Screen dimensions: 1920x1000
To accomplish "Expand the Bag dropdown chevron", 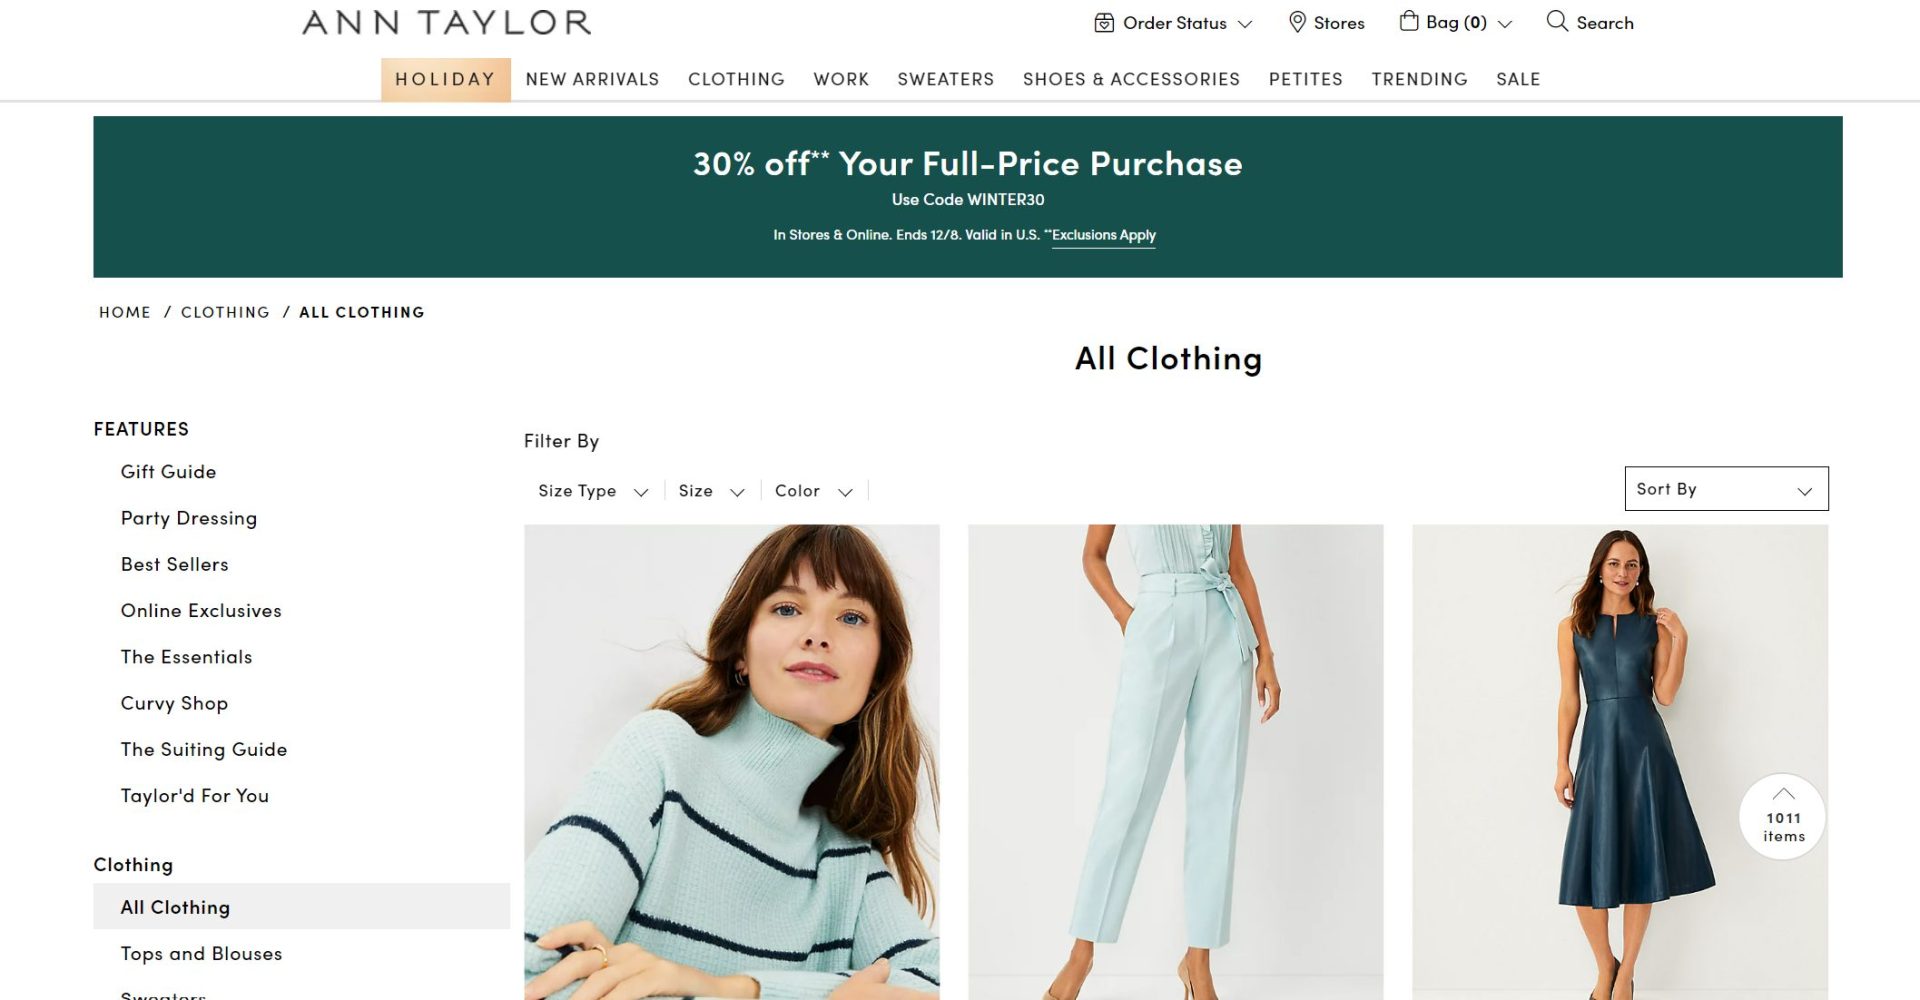I will (x=1505, y=24).
